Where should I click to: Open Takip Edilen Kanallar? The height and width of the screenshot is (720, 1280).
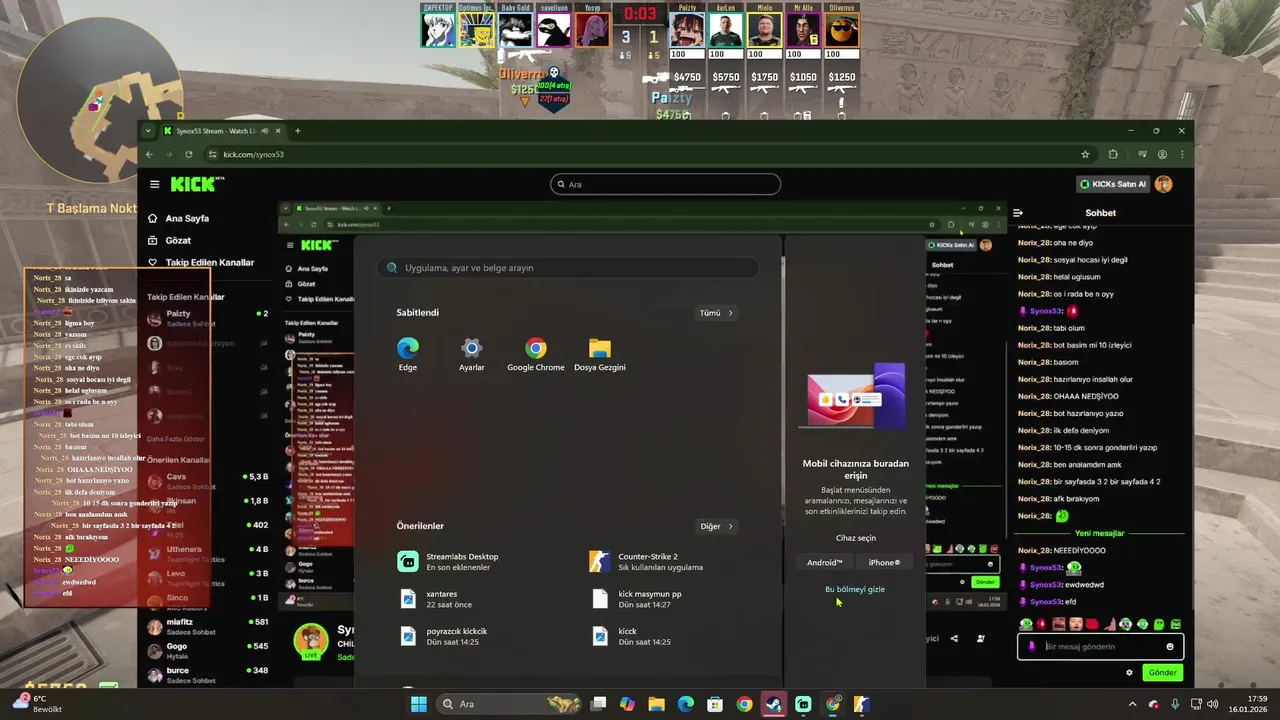click(200, 262)
